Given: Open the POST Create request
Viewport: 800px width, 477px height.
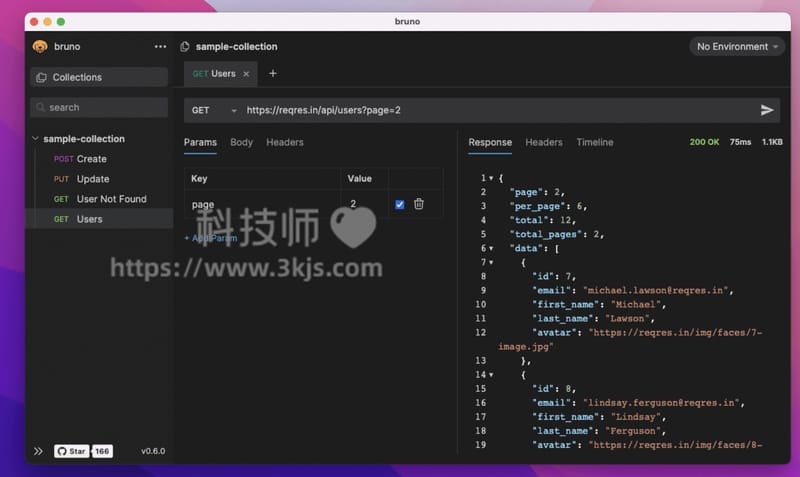Looking at the screenshot, I should click(x=99, y=159).
